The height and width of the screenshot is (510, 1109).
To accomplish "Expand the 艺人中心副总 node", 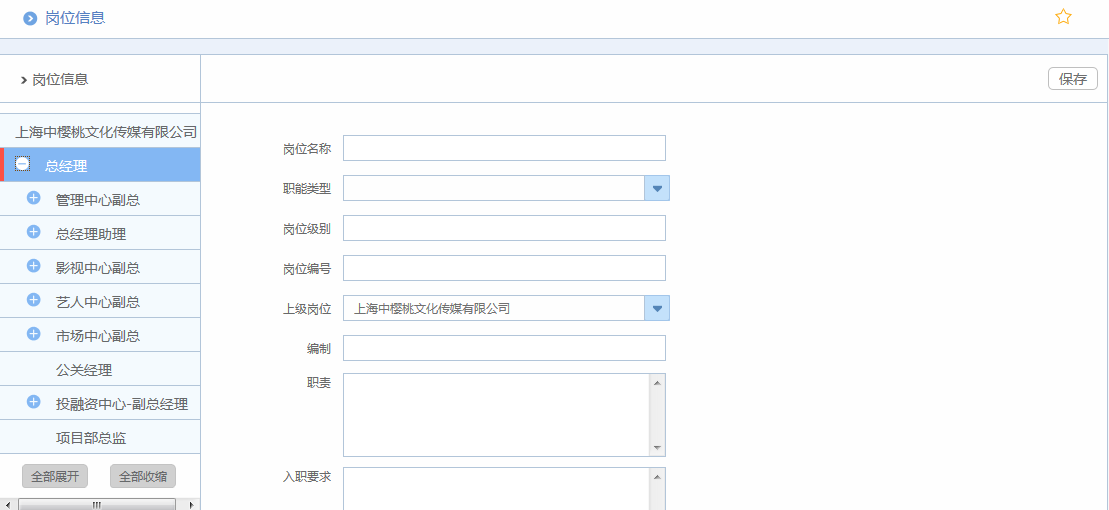I will 33,299.
